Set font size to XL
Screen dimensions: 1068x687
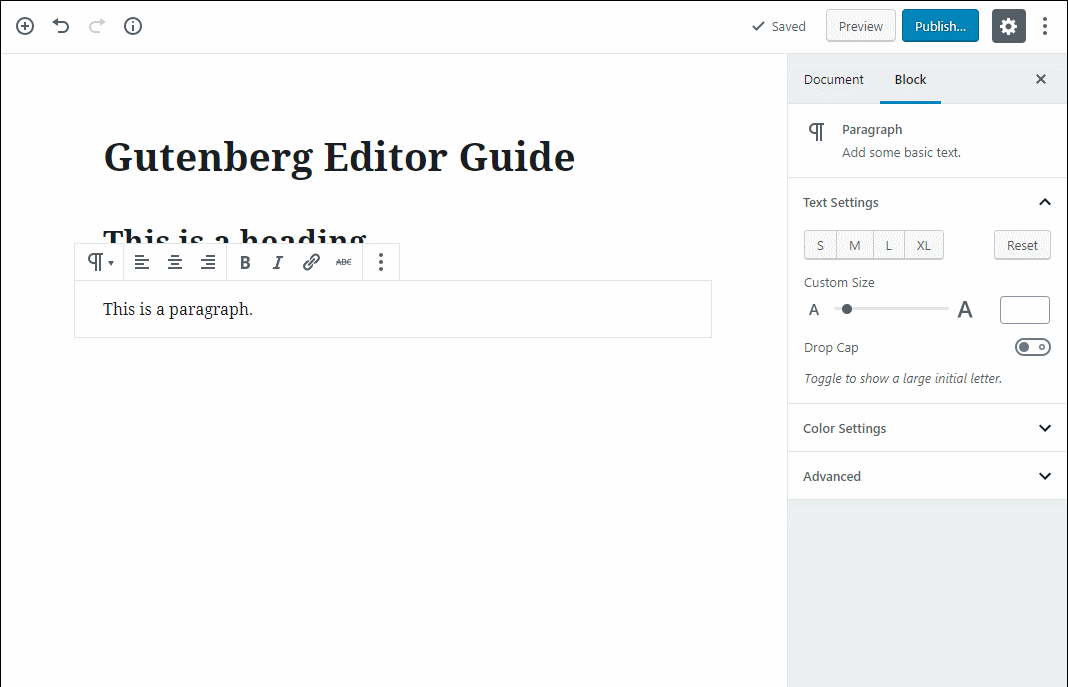tap(924, 245)
